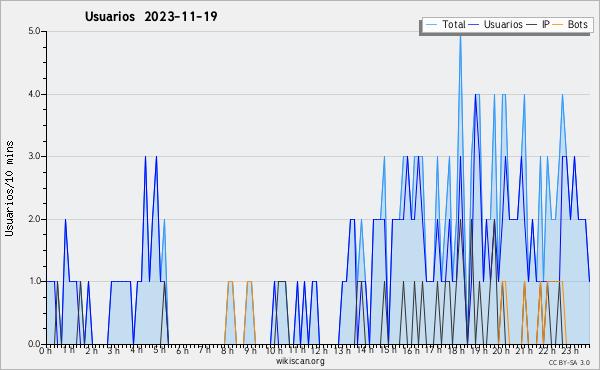Click the orange Bots legend line
The image size is (600, 370).
click(558, 25)
